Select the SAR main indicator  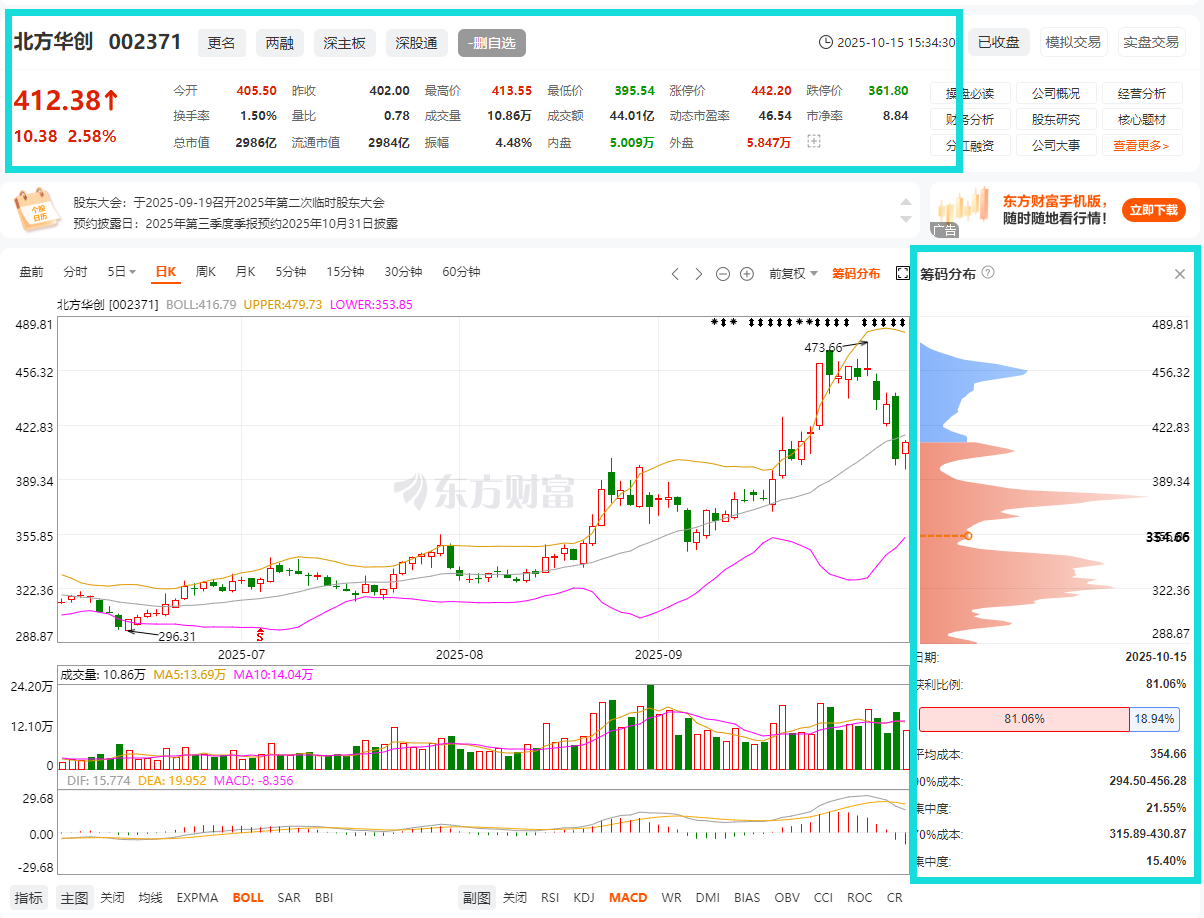click(x=289, y=897)
